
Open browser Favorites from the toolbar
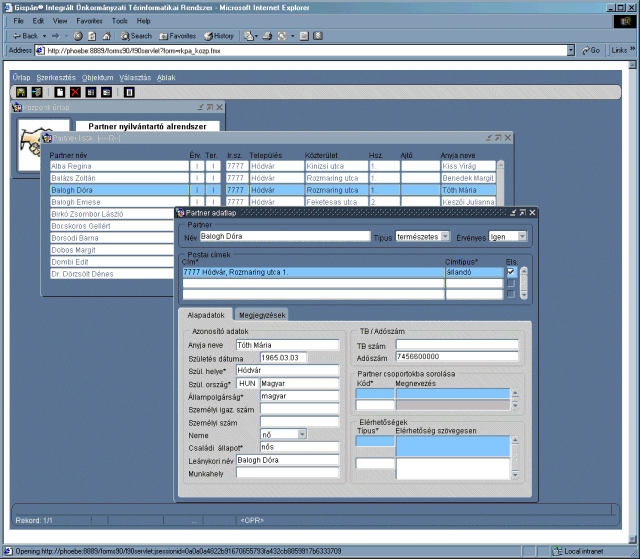176,35
